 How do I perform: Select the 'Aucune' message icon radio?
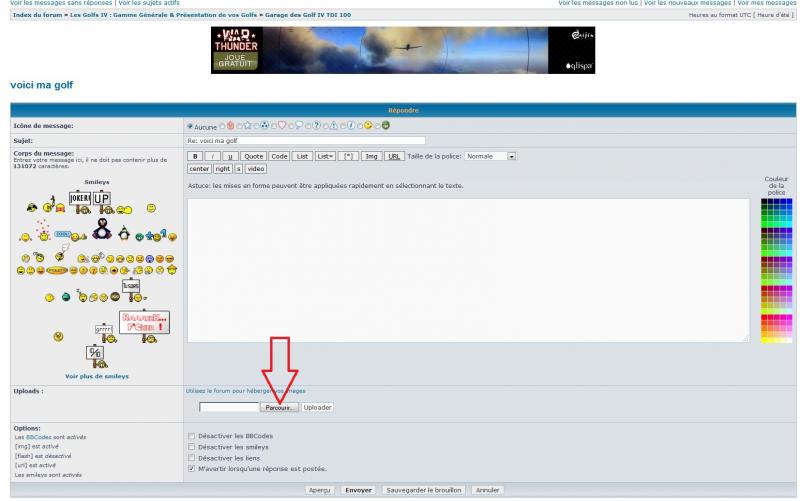click(190, 126)
